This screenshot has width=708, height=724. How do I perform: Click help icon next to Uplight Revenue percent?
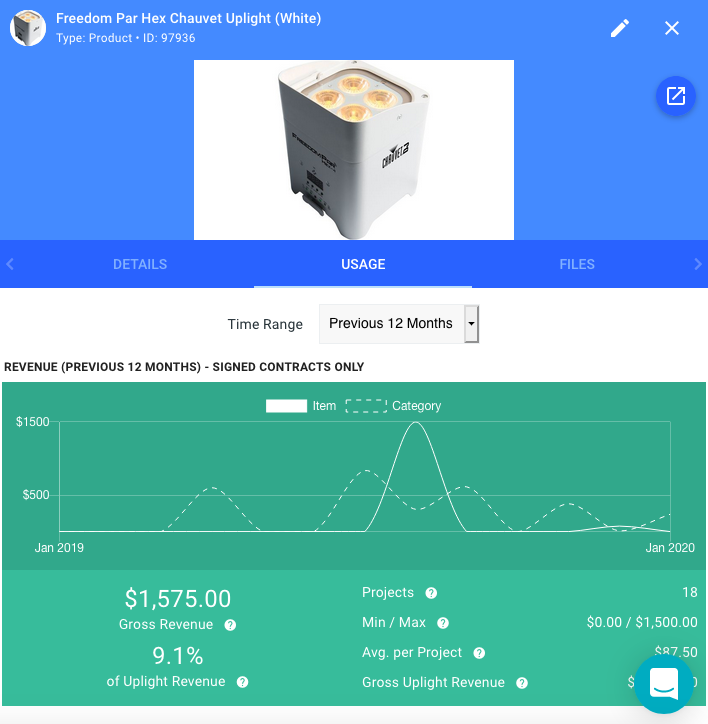click(242, 682)
